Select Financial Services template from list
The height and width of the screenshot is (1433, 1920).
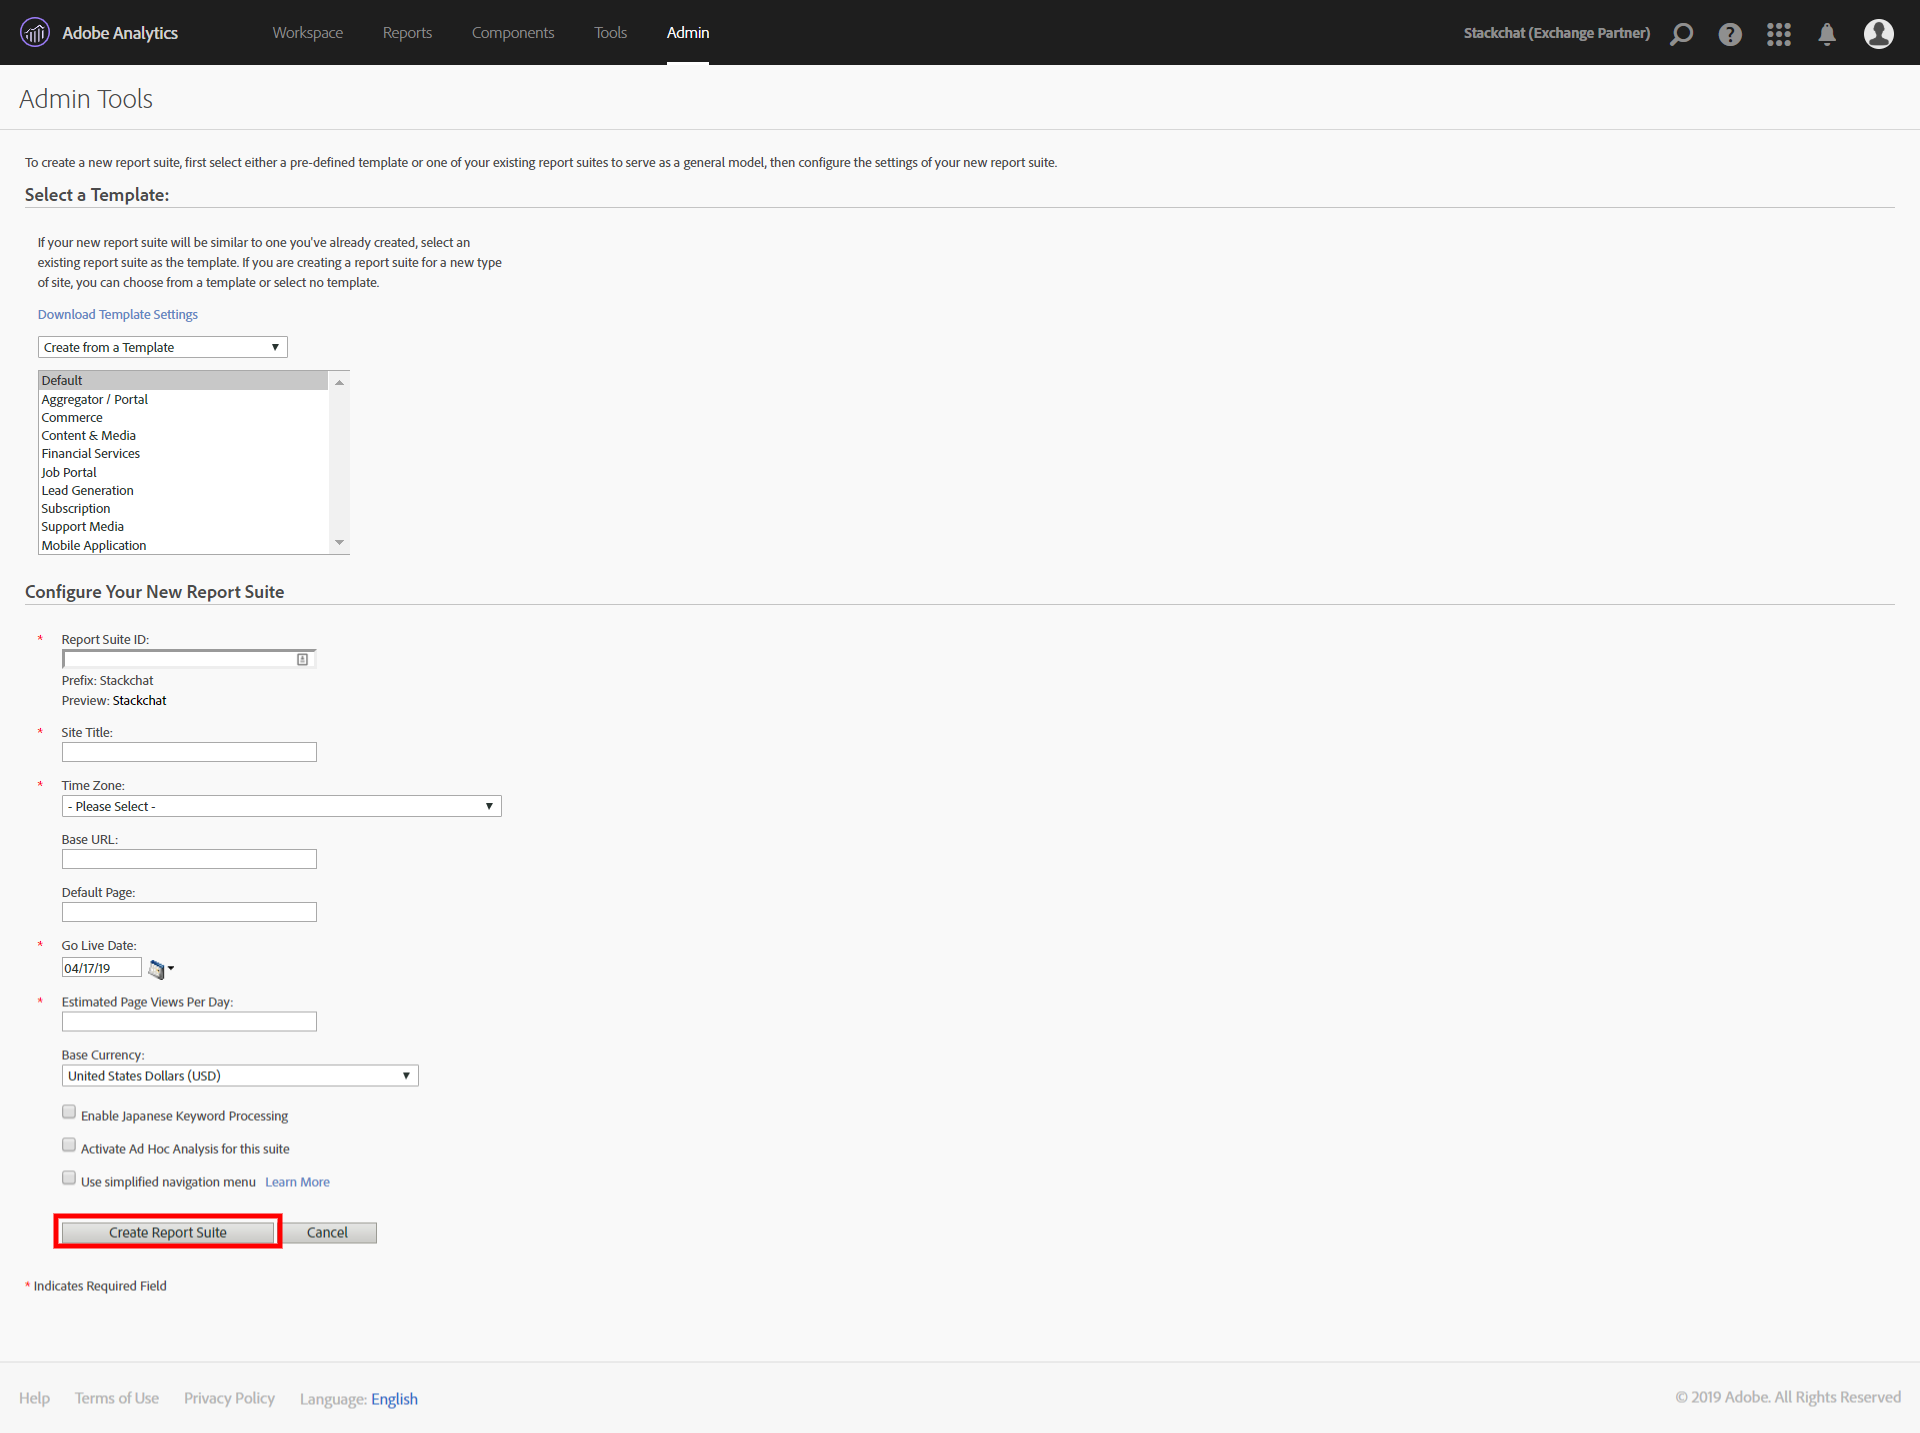[x=90, y=453]
